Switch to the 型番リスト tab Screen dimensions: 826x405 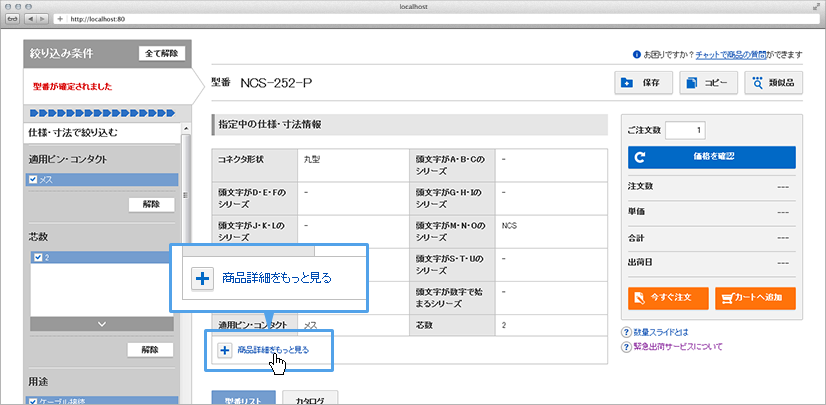point(242,398)
